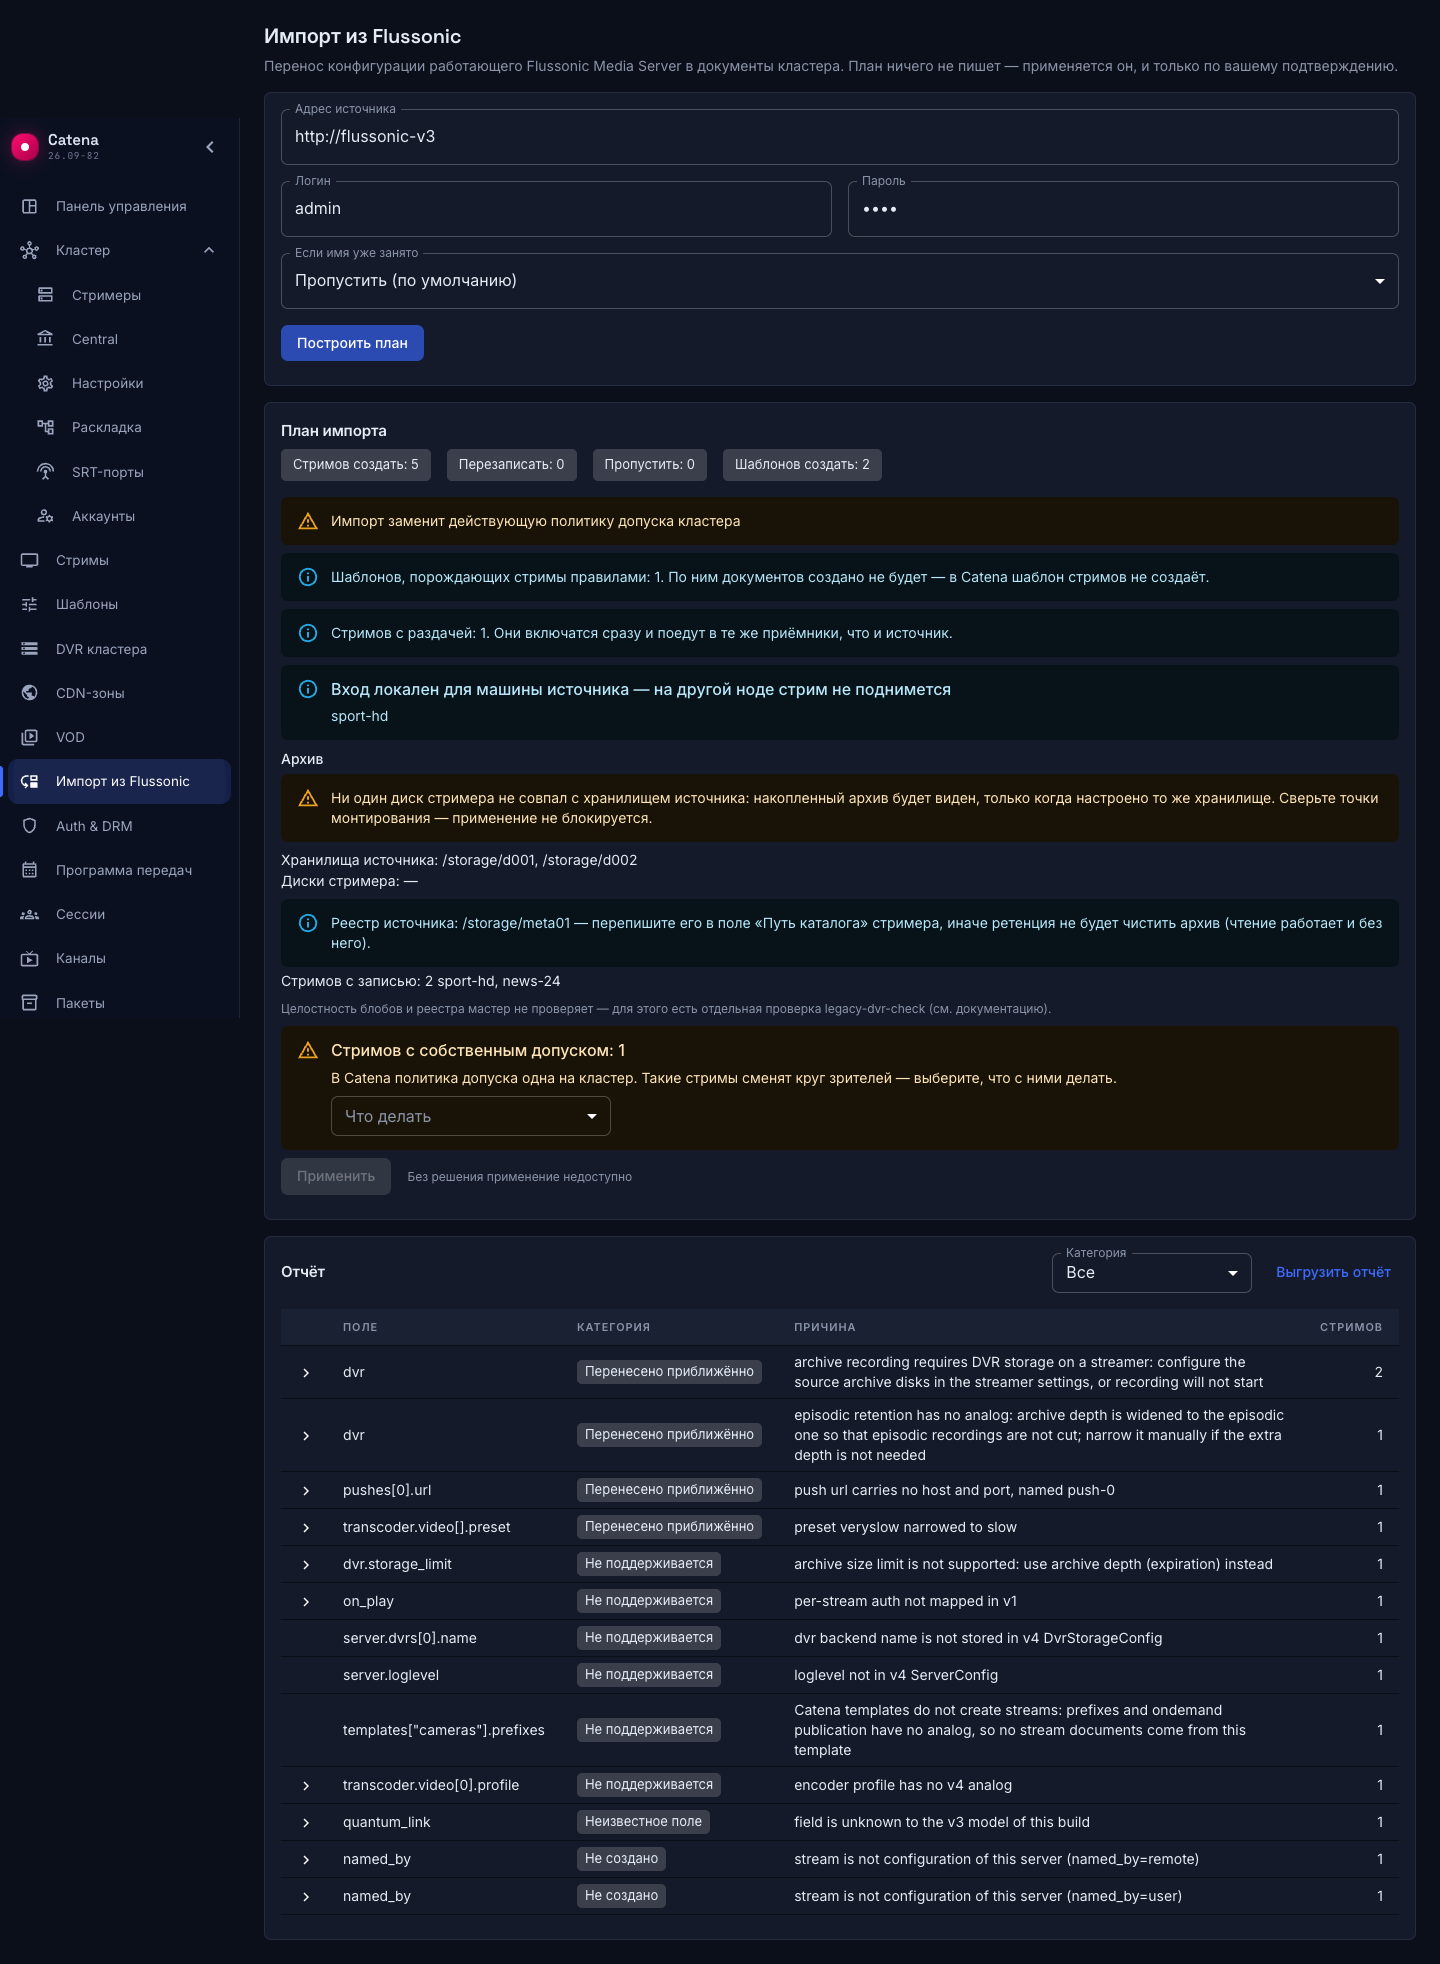The width and height of the screenshot is (1440, 1964).
Task: Expand the dvr.storage_limit report row
Action: (x=306, y=1564)
